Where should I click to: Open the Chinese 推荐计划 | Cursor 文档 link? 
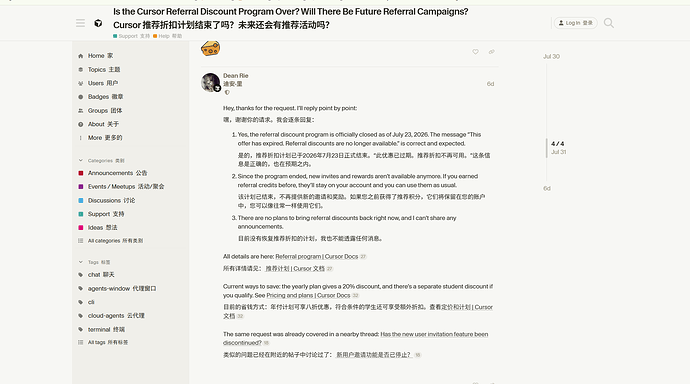(295, 268)
